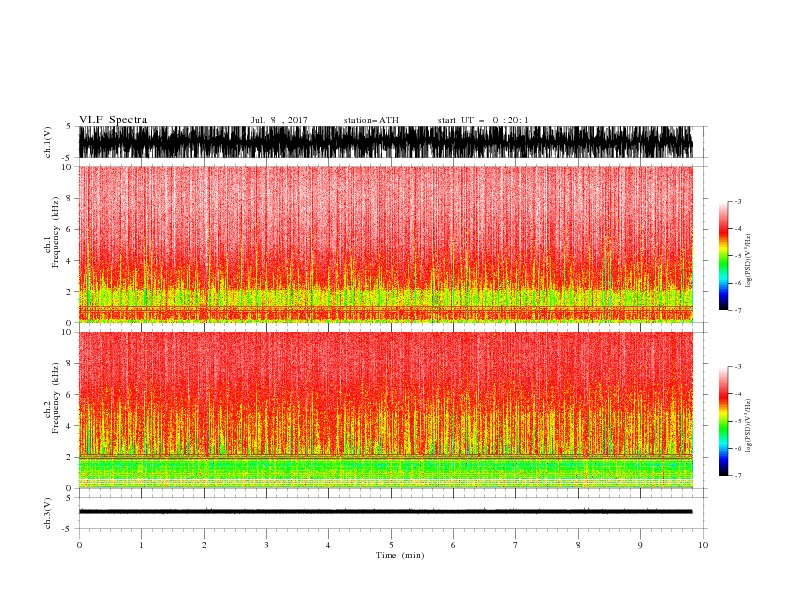Click the ch.2 spectrogram color bar
The image size is (792, 612).
[x=723, y=421]
